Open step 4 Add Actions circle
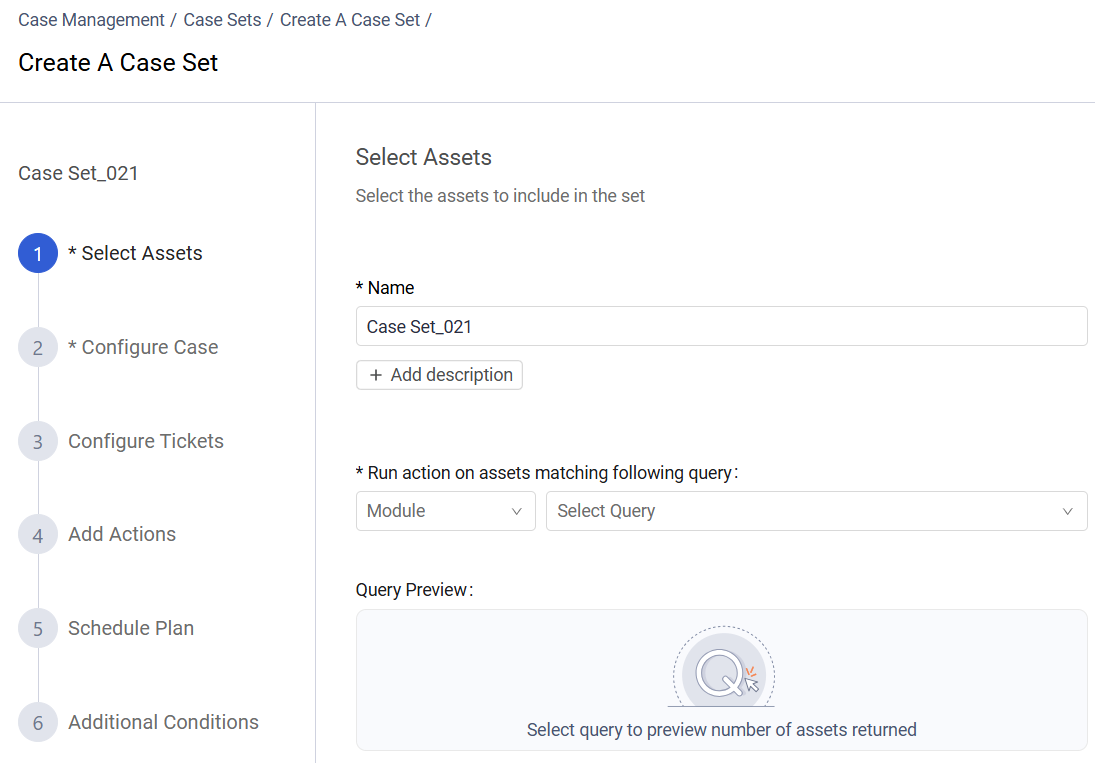This screenshot has width=1095, height=763. 37,534
